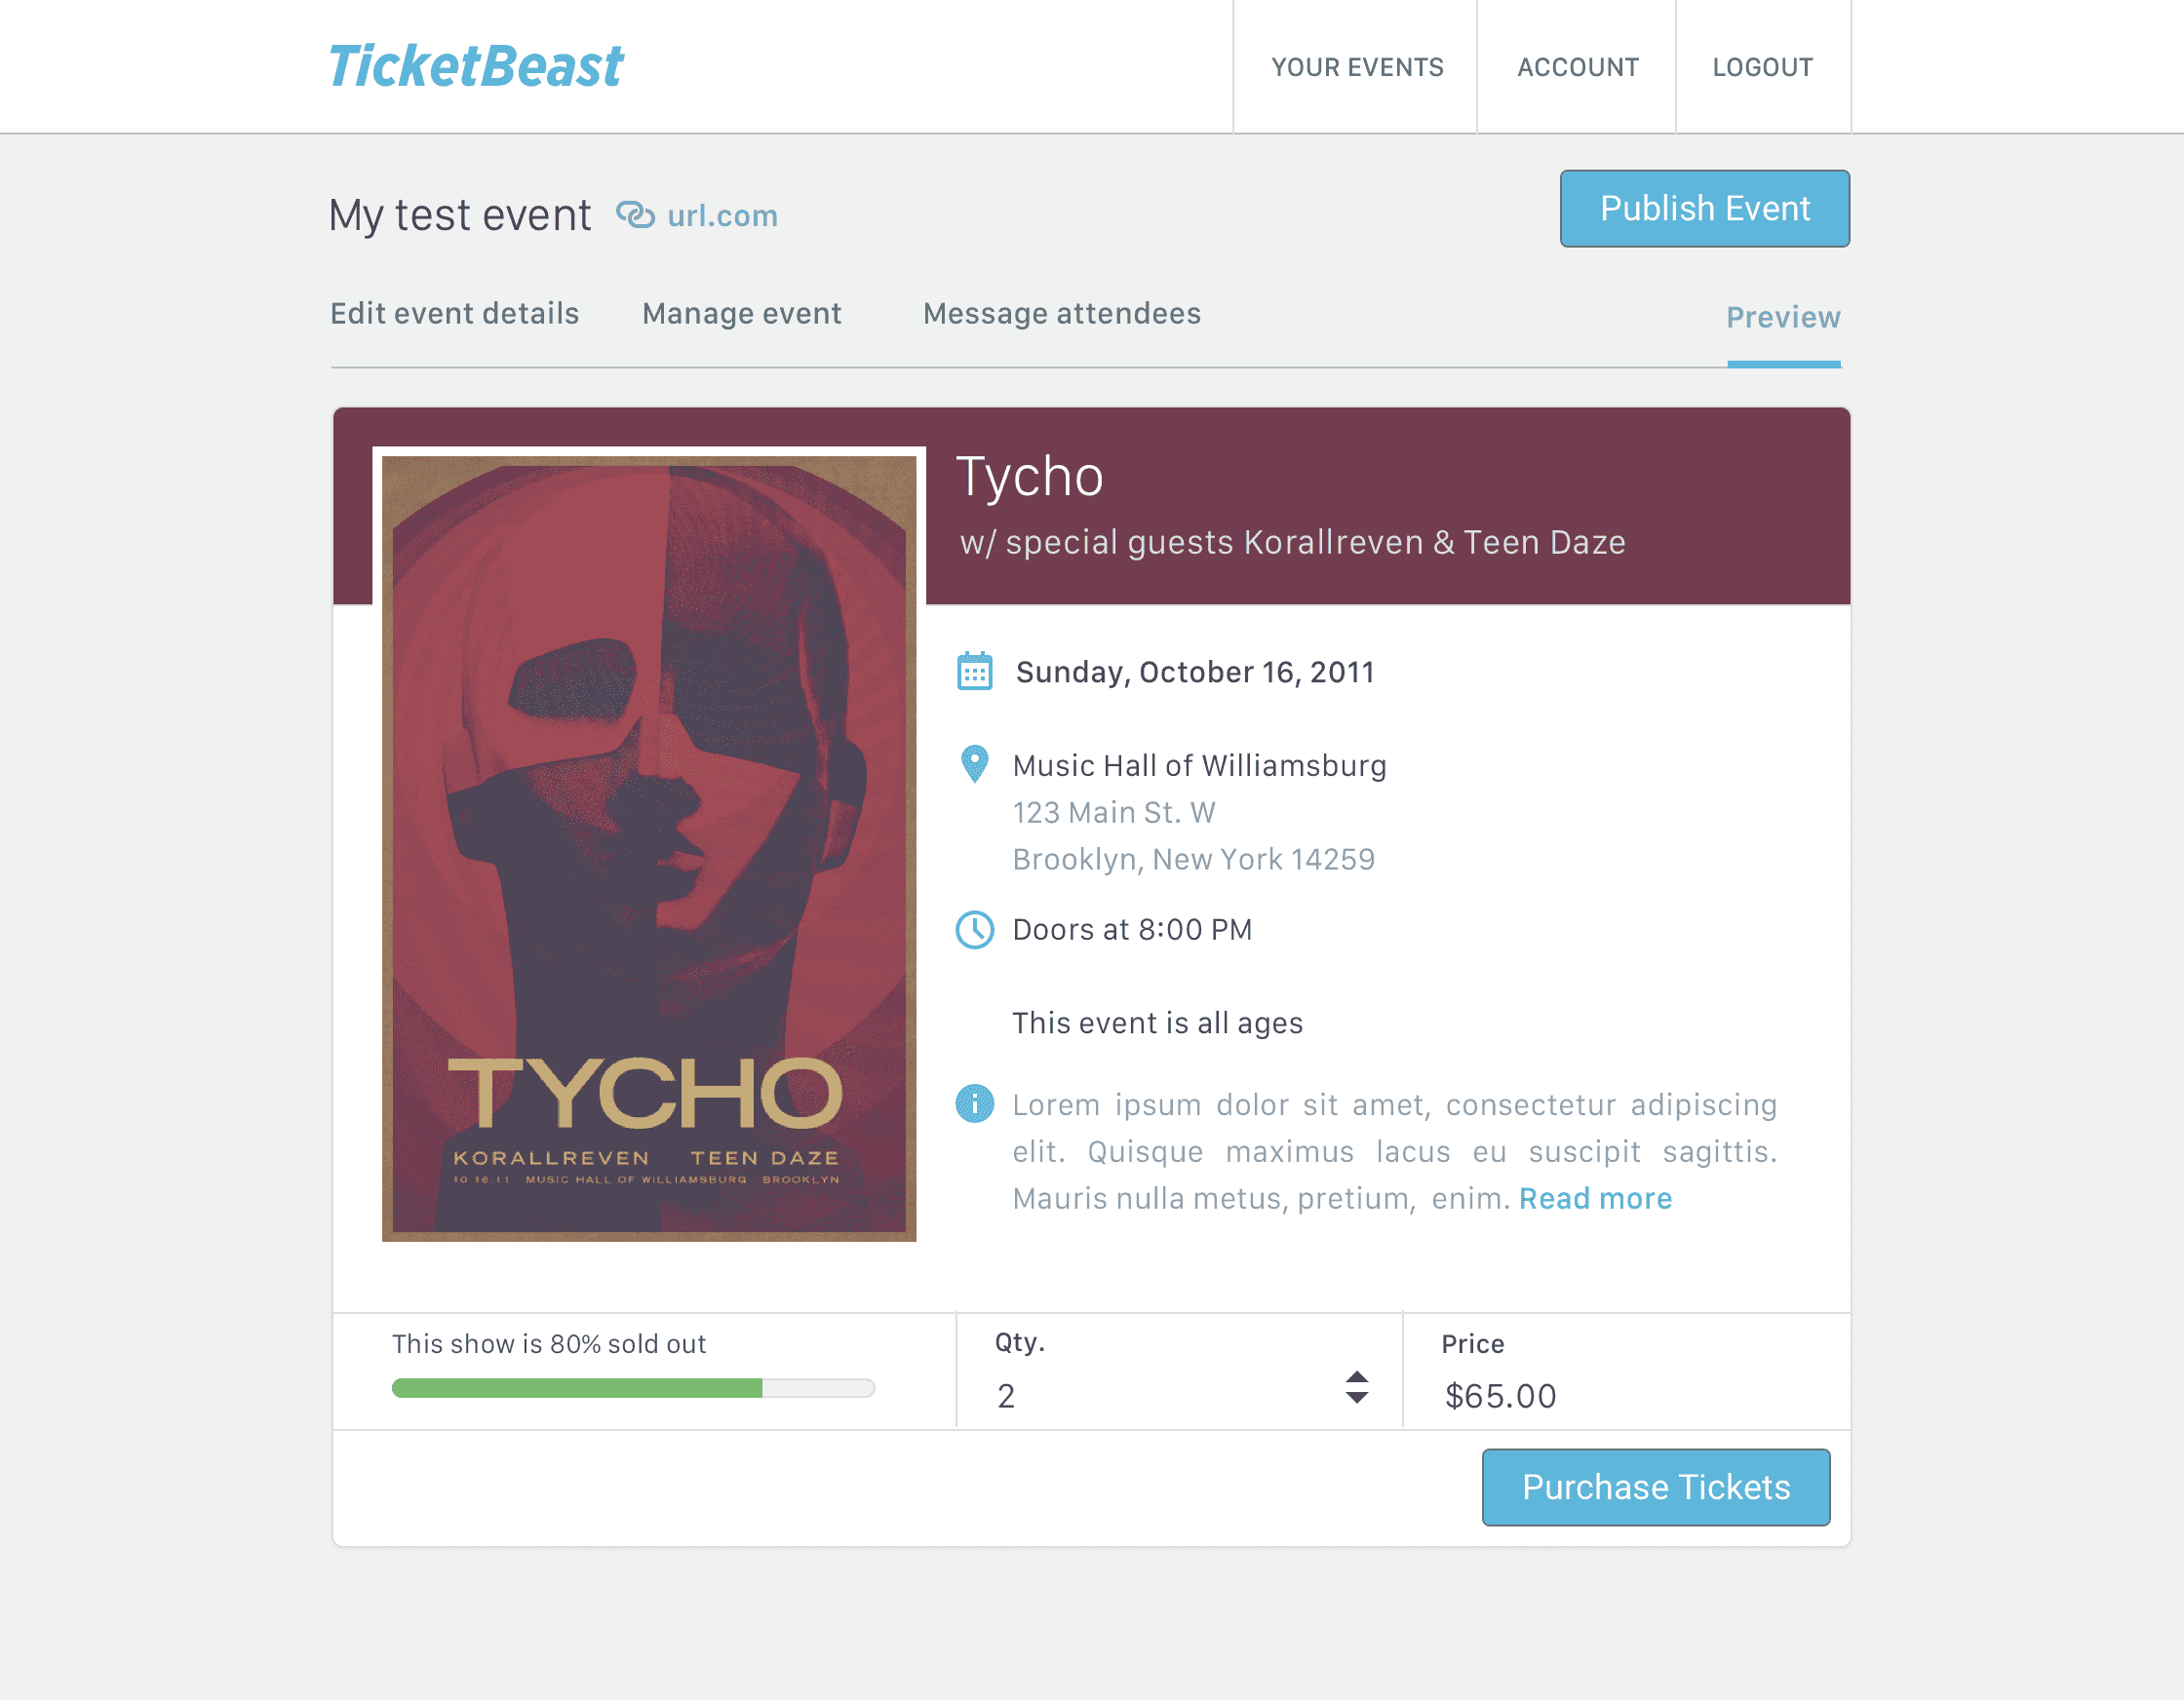Increase ticket quantity with the up arrow

(x=1356, y=1377)
